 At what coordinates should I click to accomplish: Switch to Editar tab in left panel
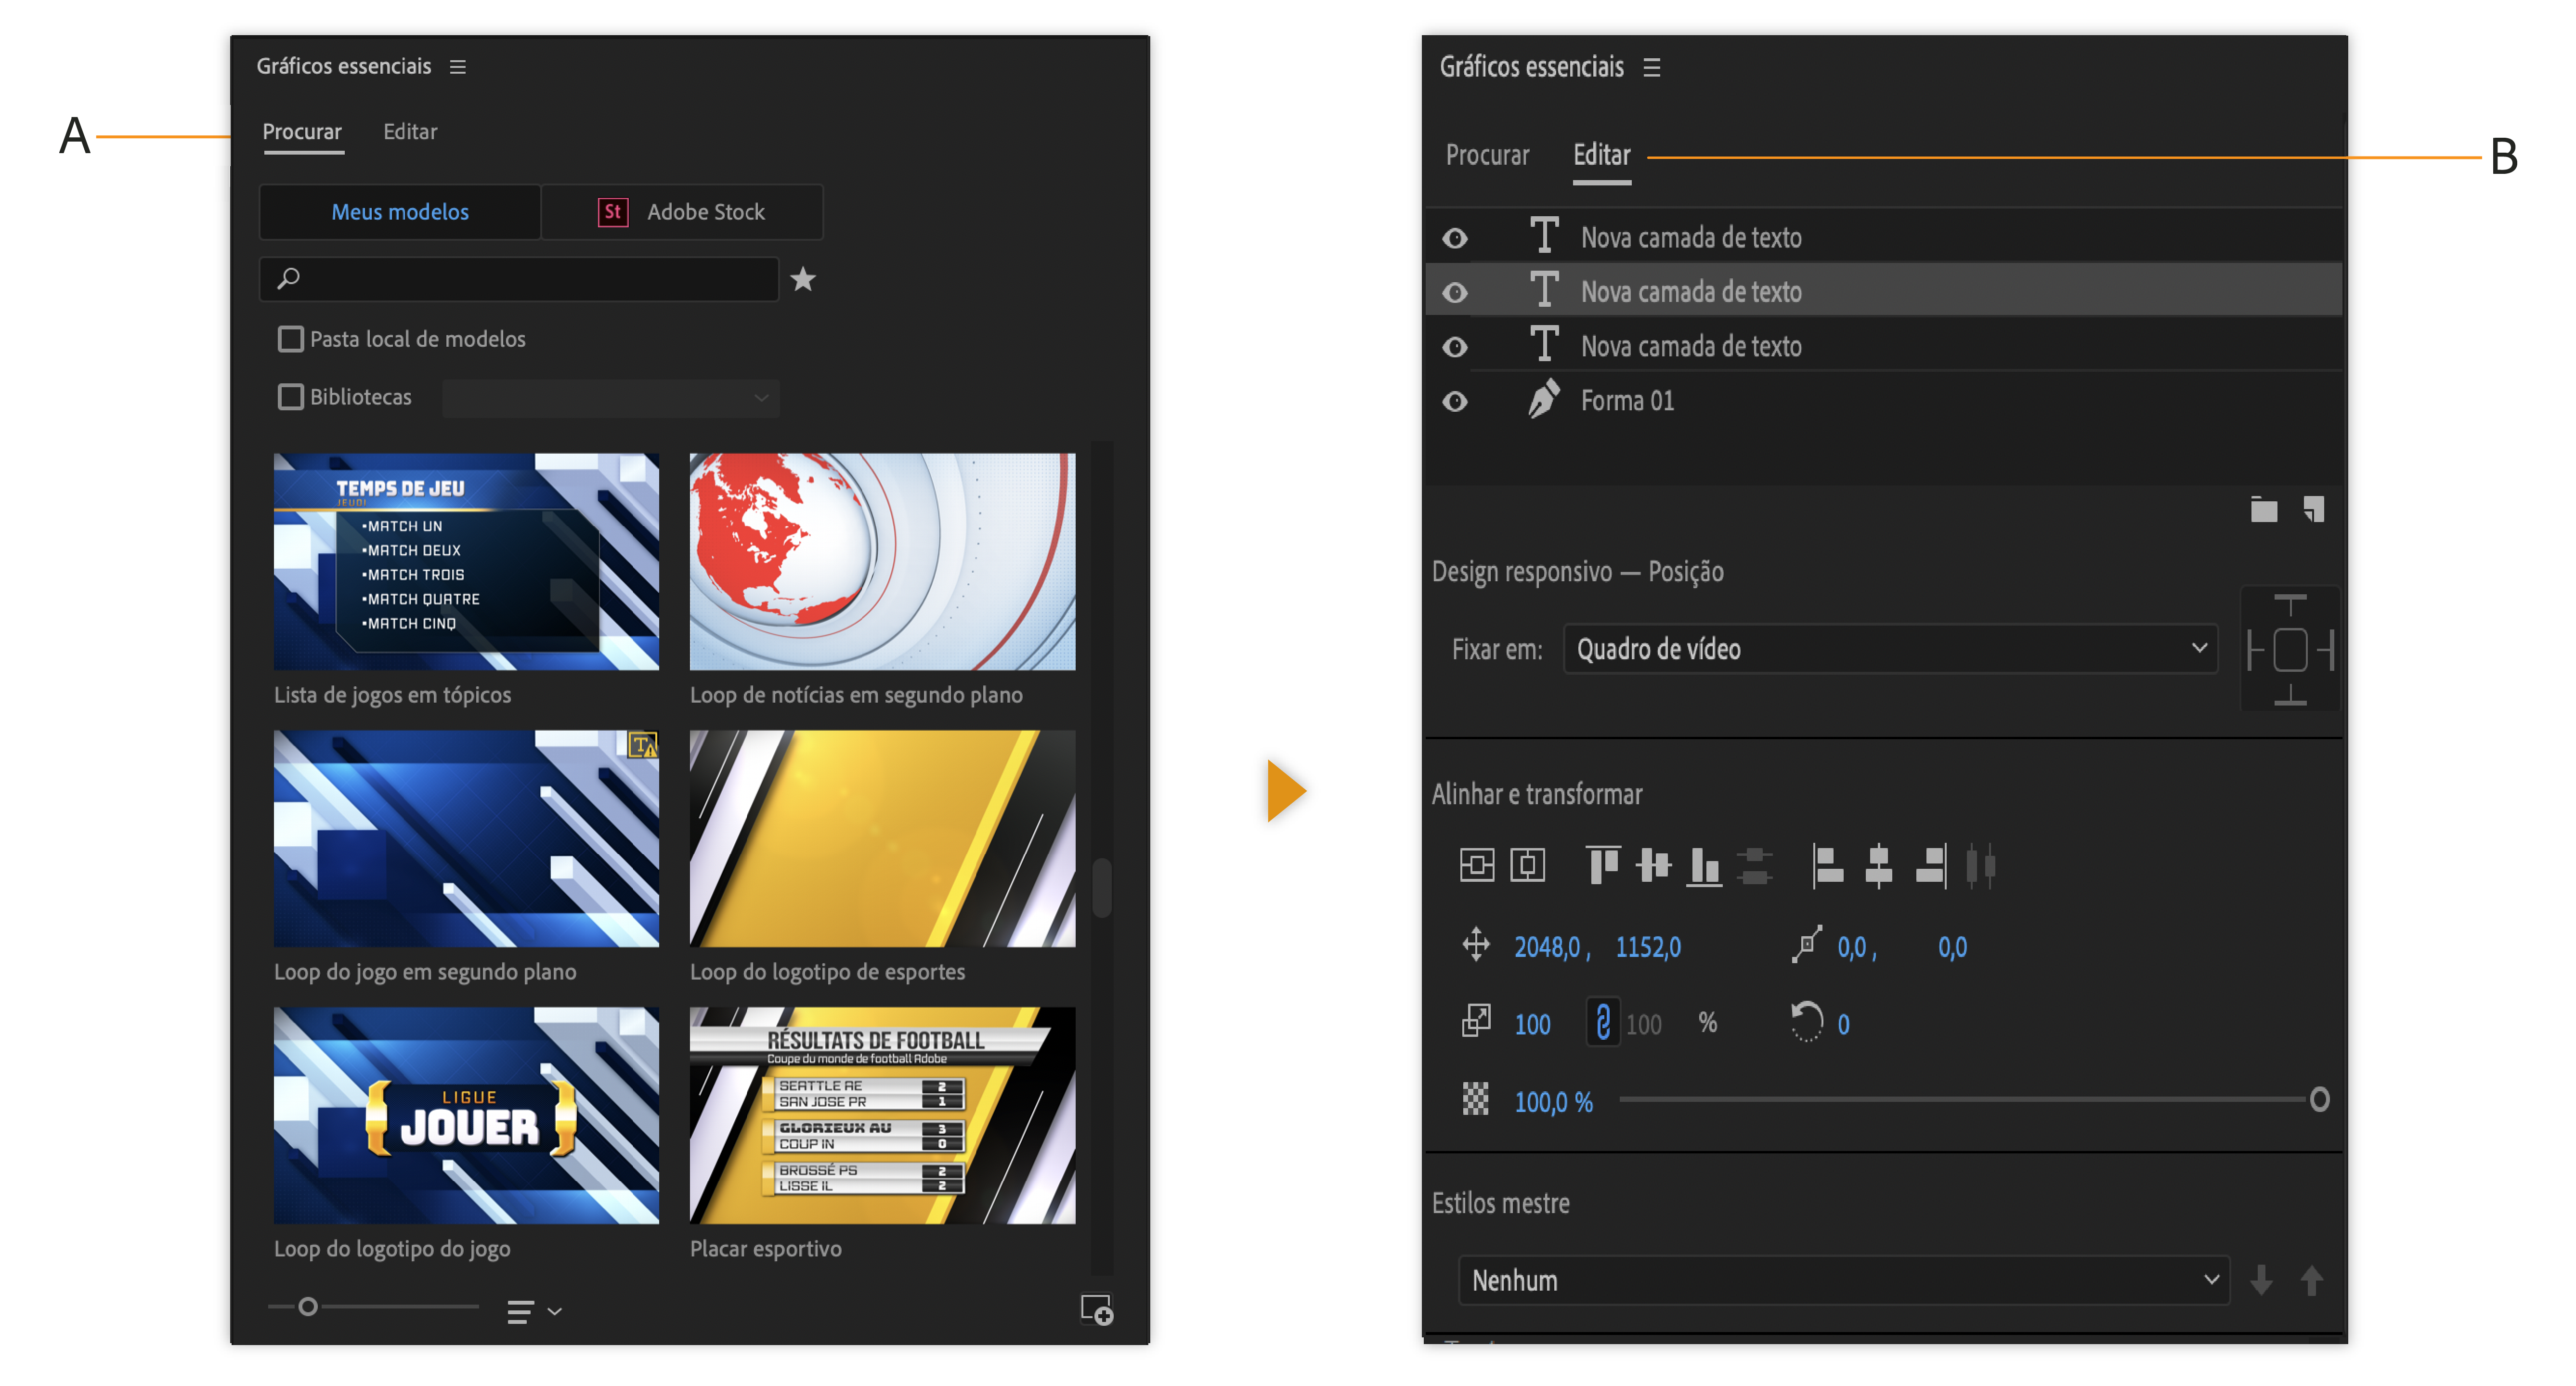pyautogui.click(x=410, y=132)
